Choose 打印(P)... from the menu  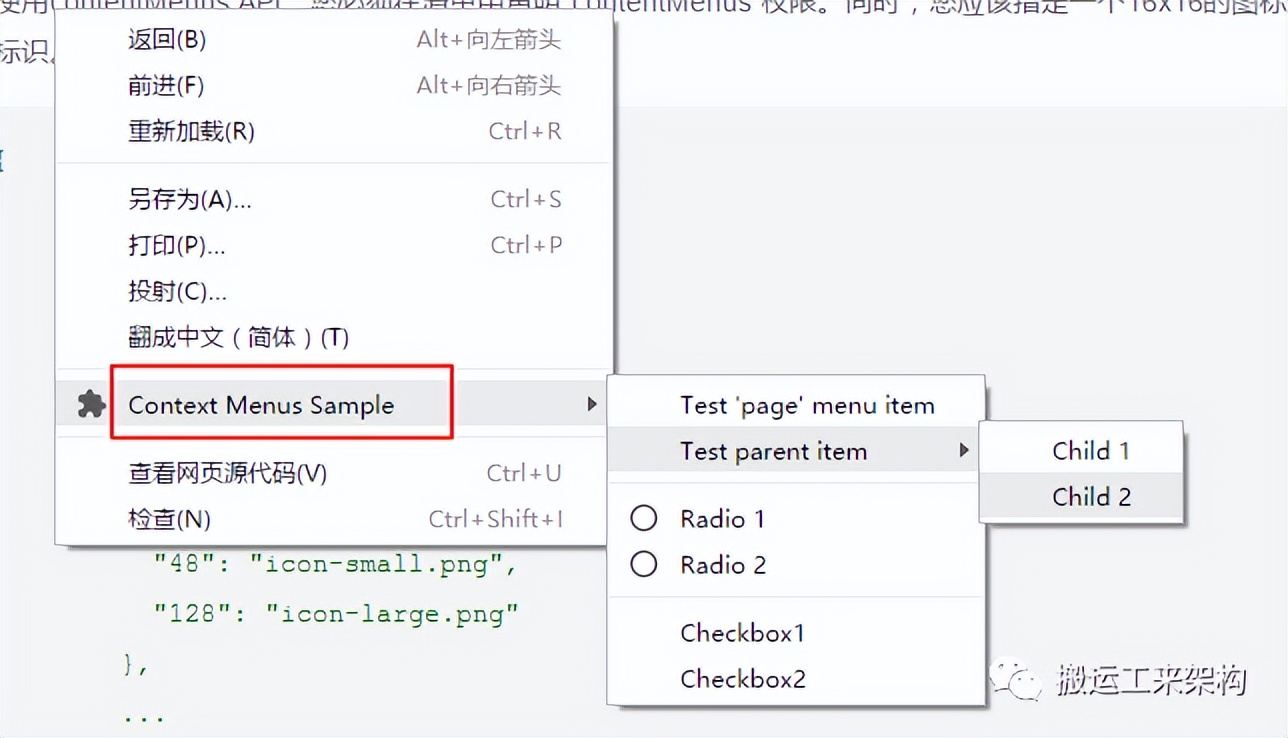pyautogui.click(x=332, y=245)
